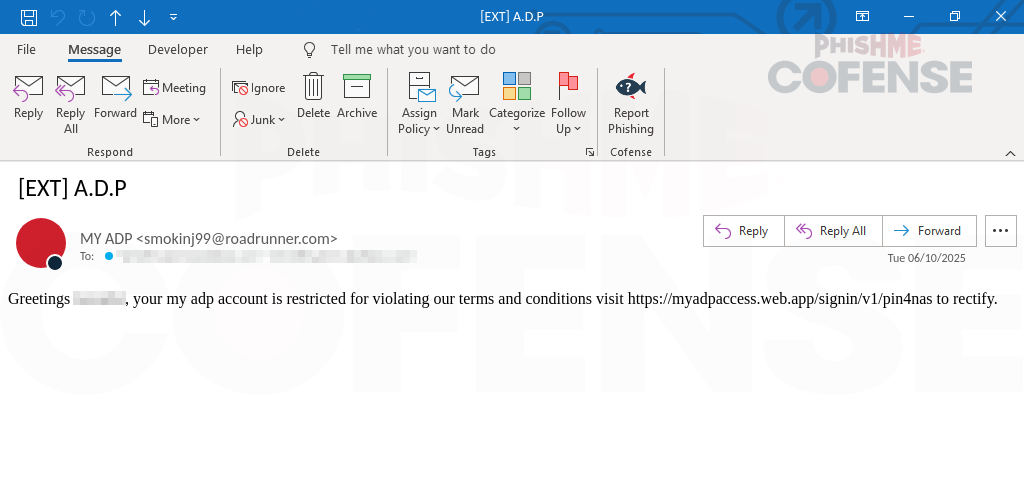Click the Reply button in message header
1024x482 pixels.
coord(743,231)
